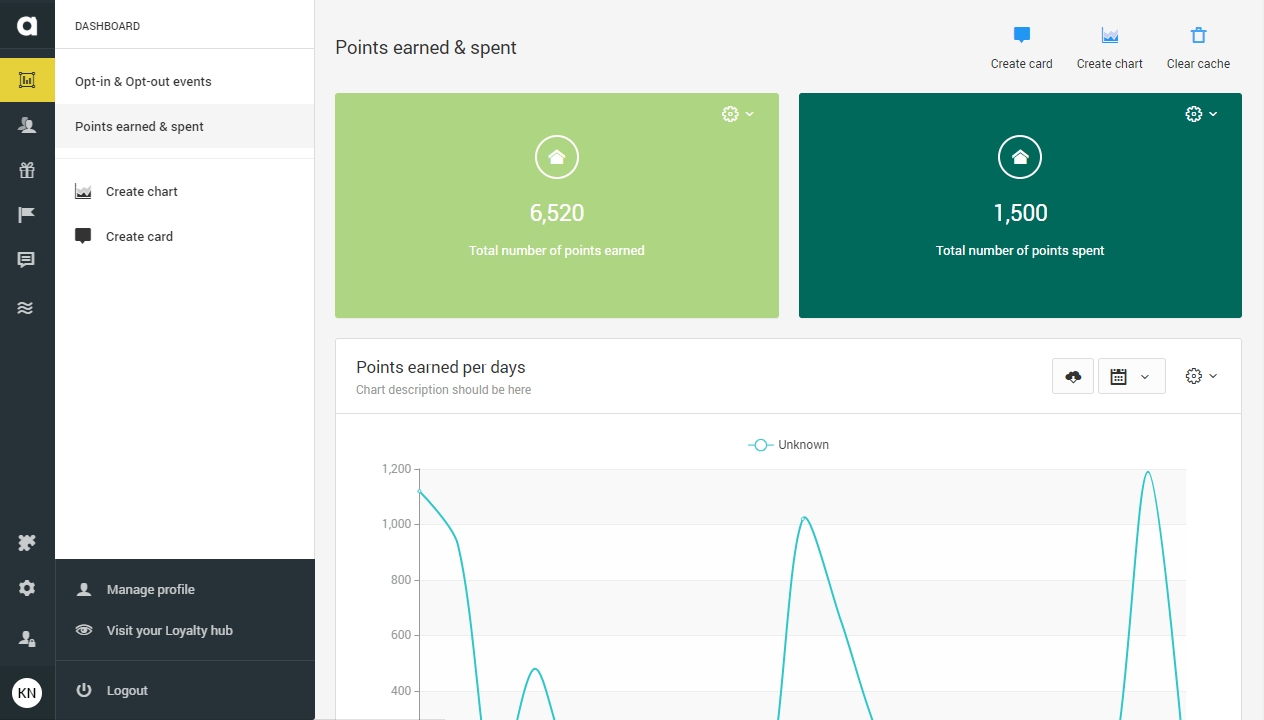
Task: Click the 6,520 points earned value
Action: tap(557, 213)
